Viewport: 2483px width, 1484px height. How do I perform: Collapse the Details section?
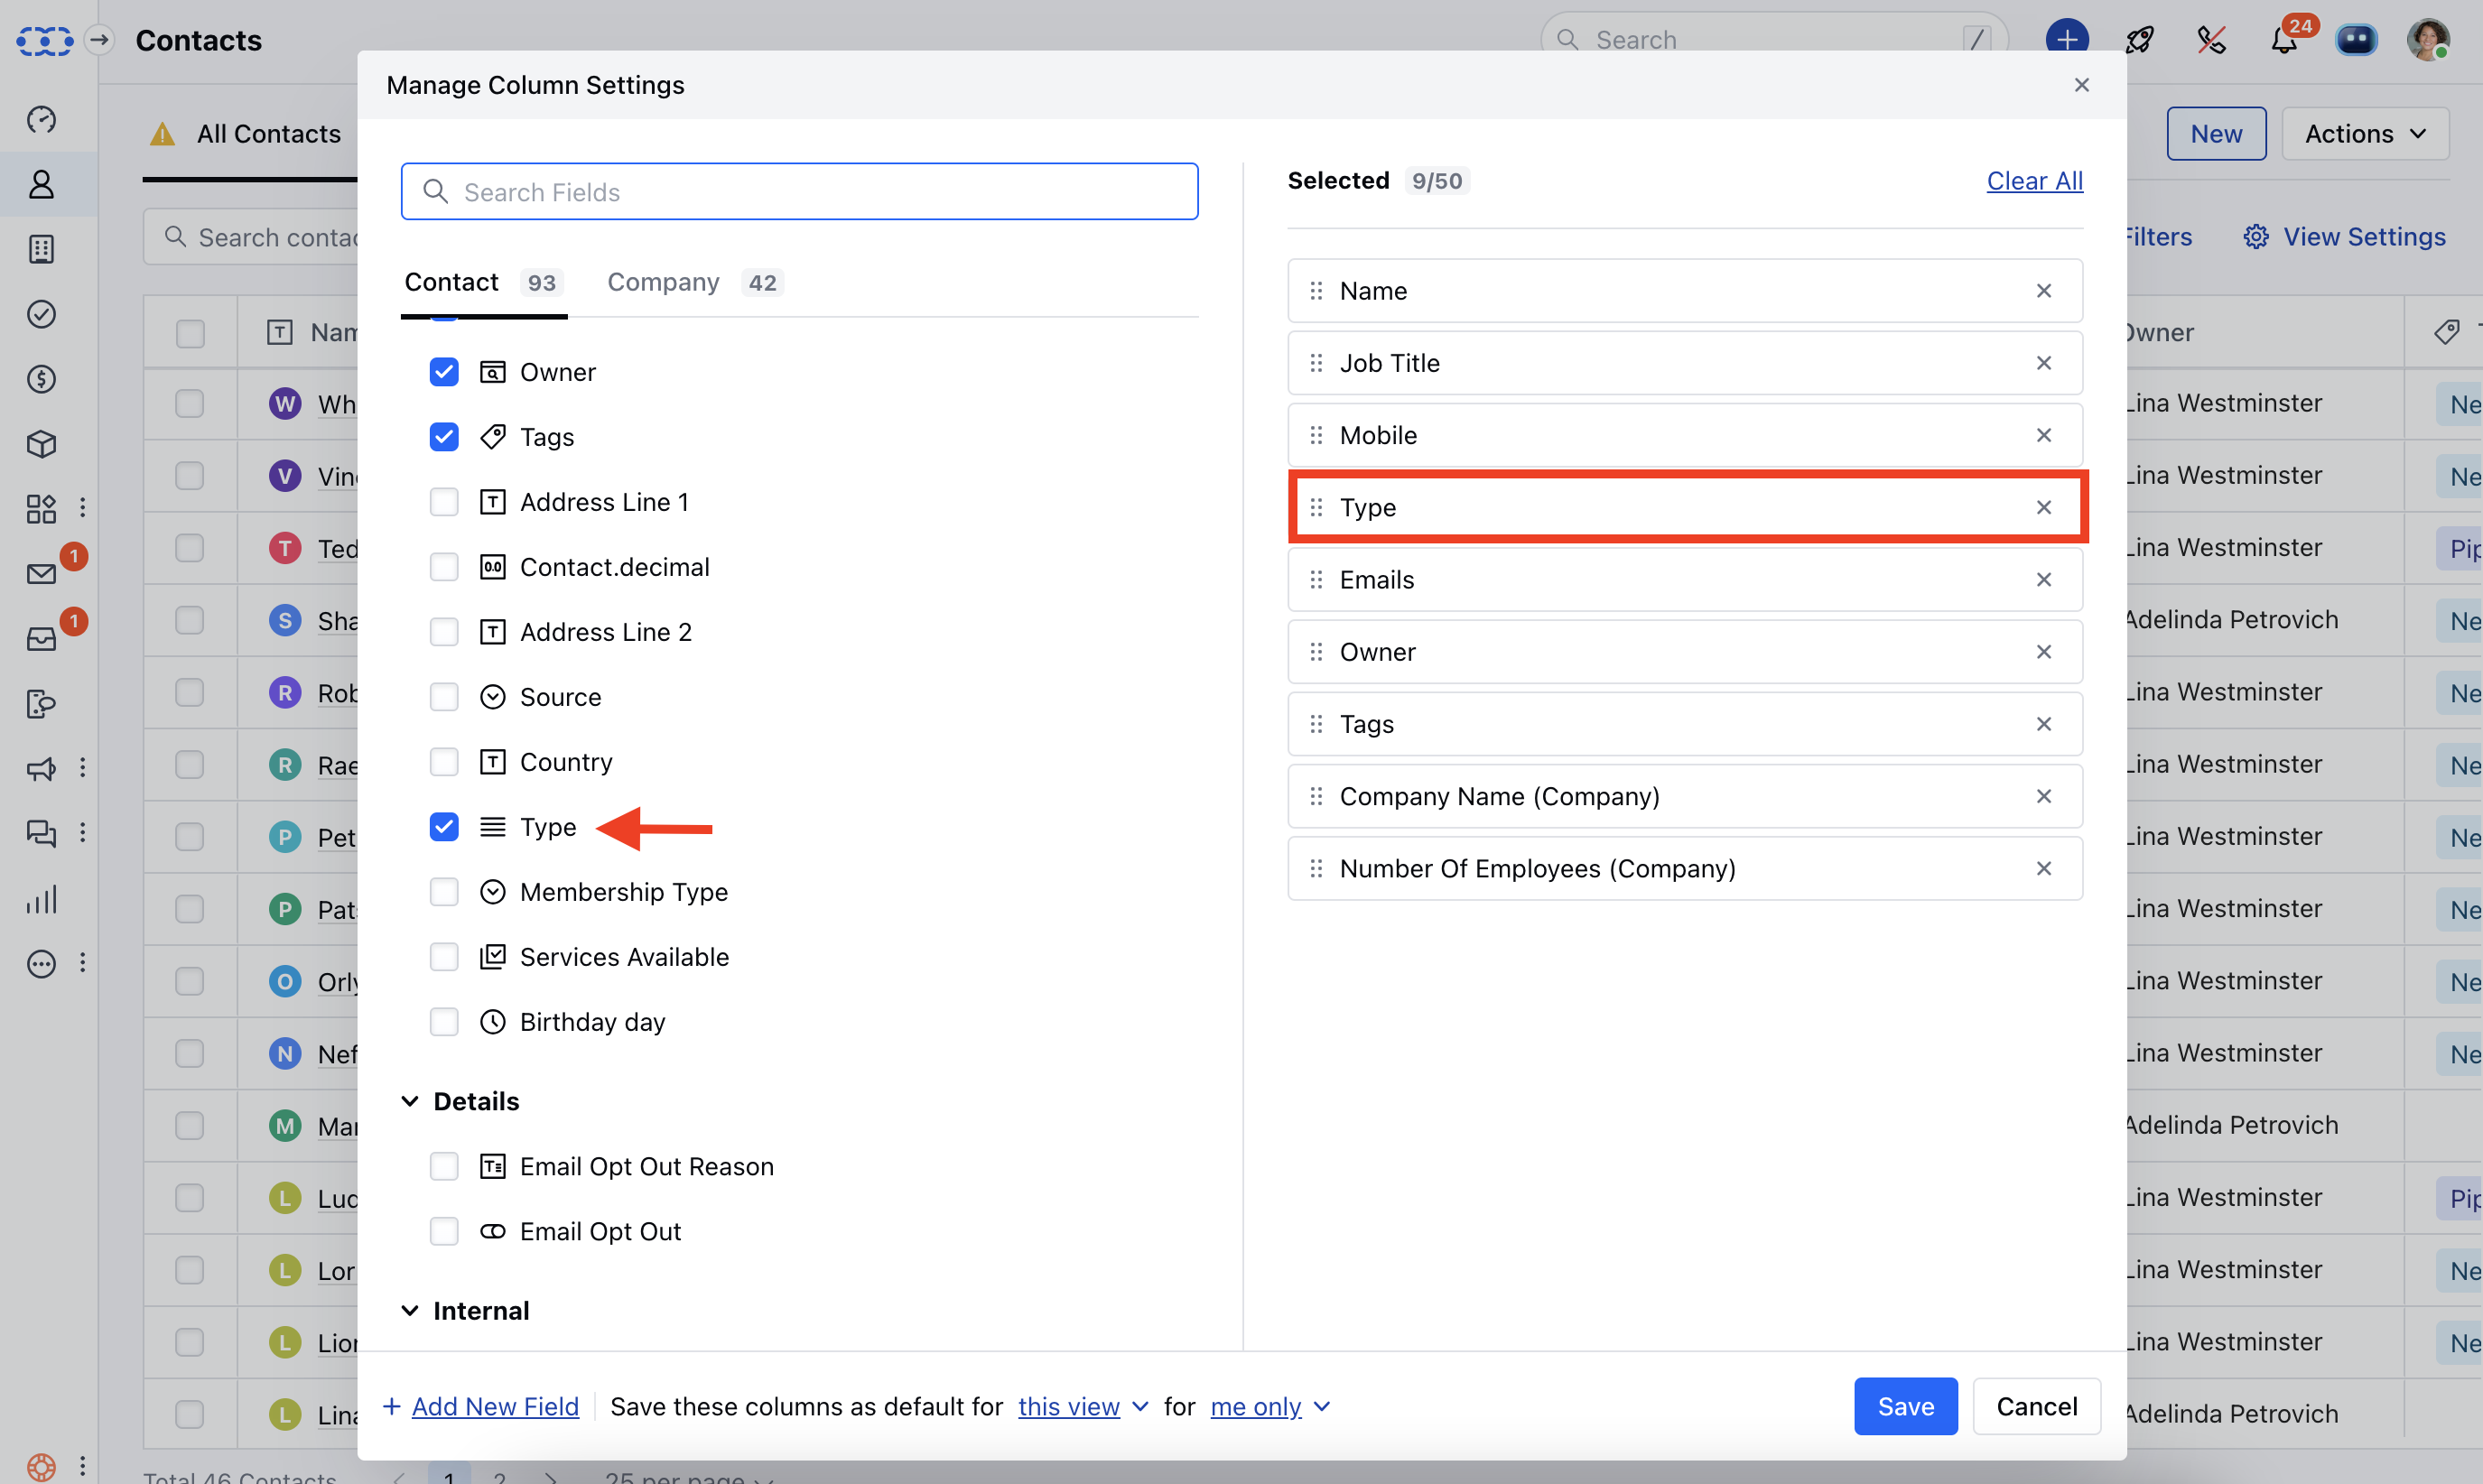pyautogui.click(x=410, y=1101)
